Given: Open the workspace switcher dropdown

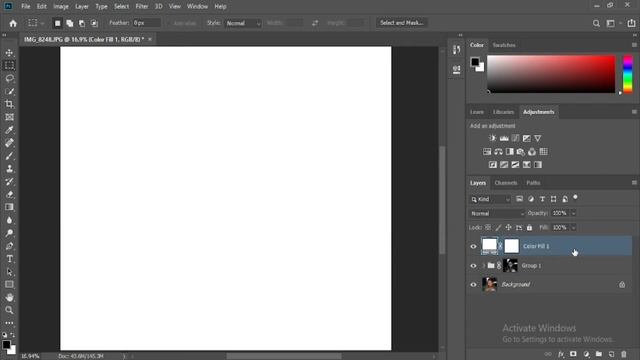Looking at the screenshot, I should point(613,23).
